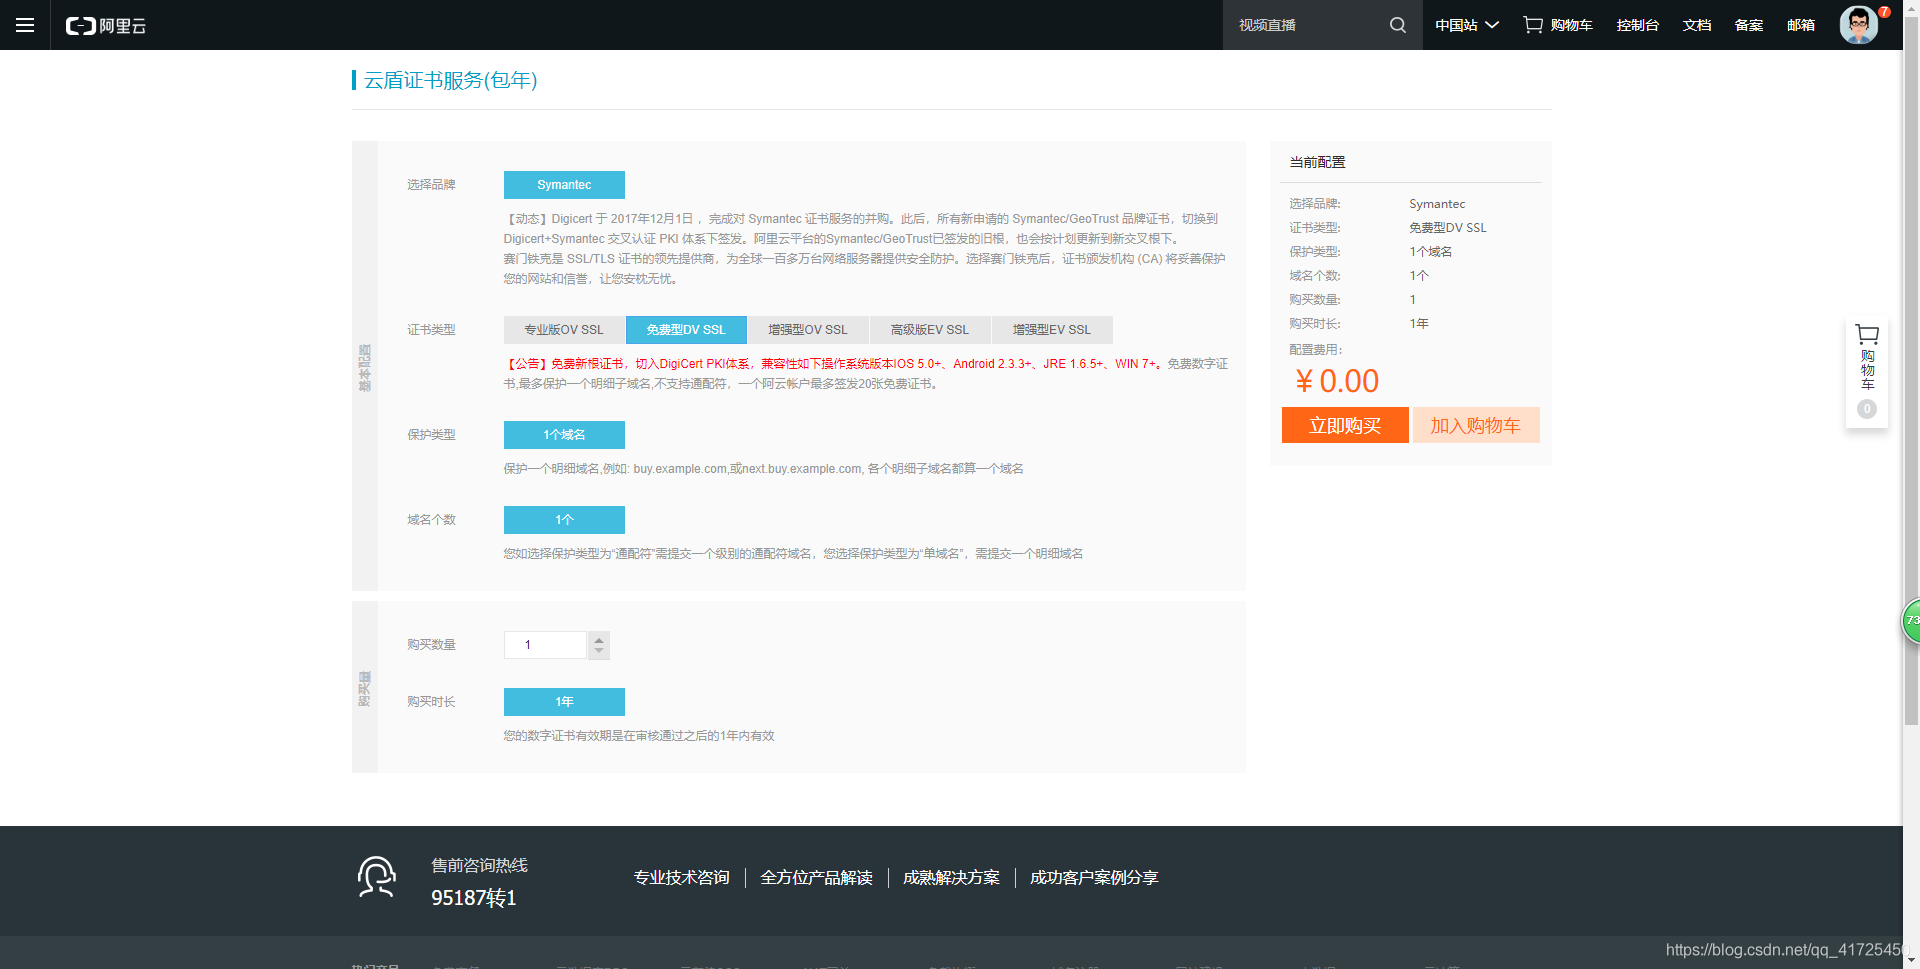Open the green chat bubble on the right edge
This screenshot has width=1920, height=969.
point(1911,620)
